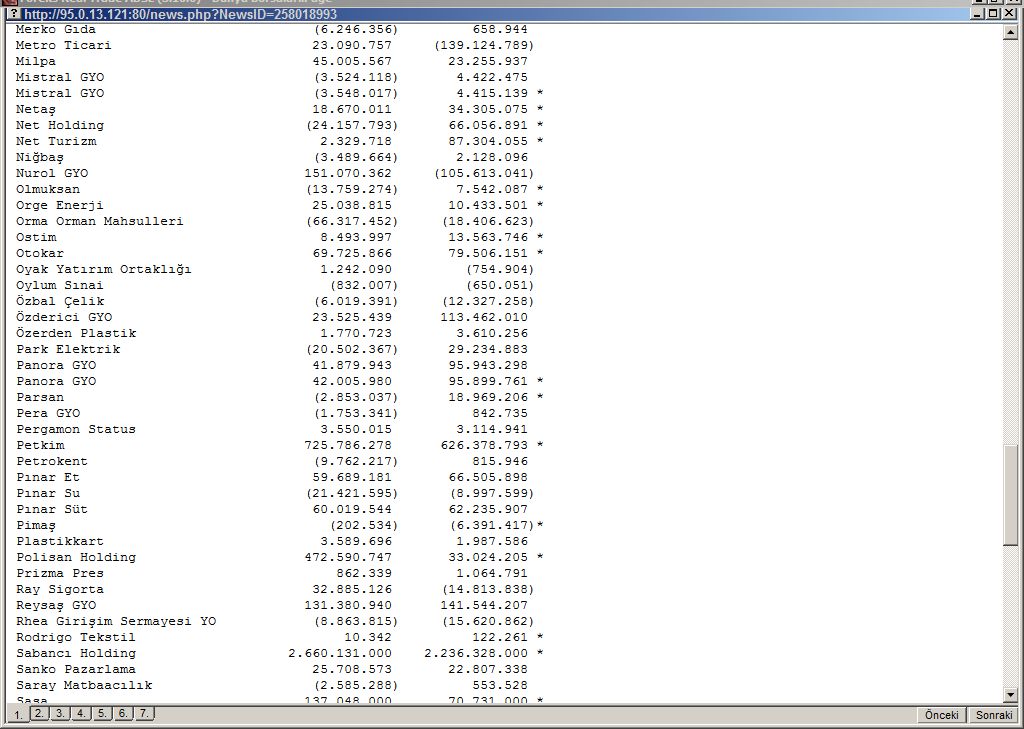Click the question mark icon in title bar
This screenshot has width=1024, height=729.
pyautogui.click(x=14, y=14)
